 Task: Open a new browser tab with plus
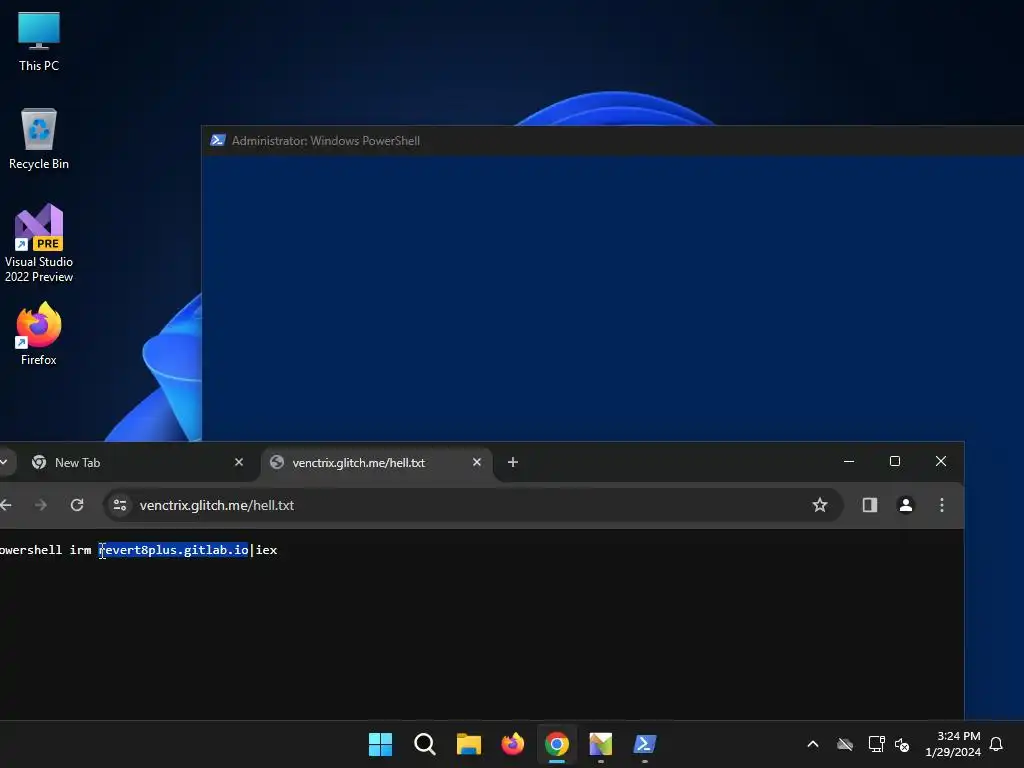point(513,462)
